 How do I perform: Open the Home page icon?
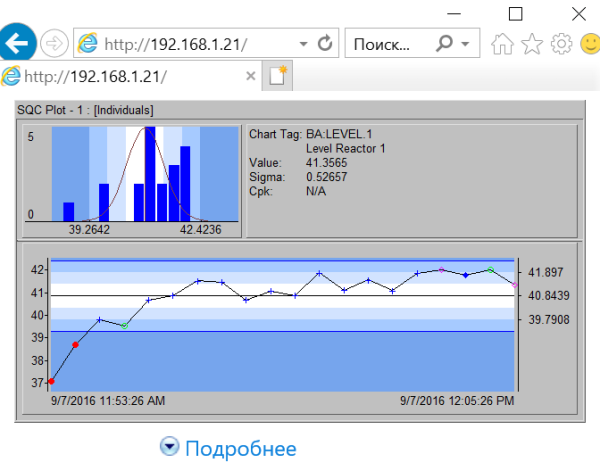[x=504, y=44]
